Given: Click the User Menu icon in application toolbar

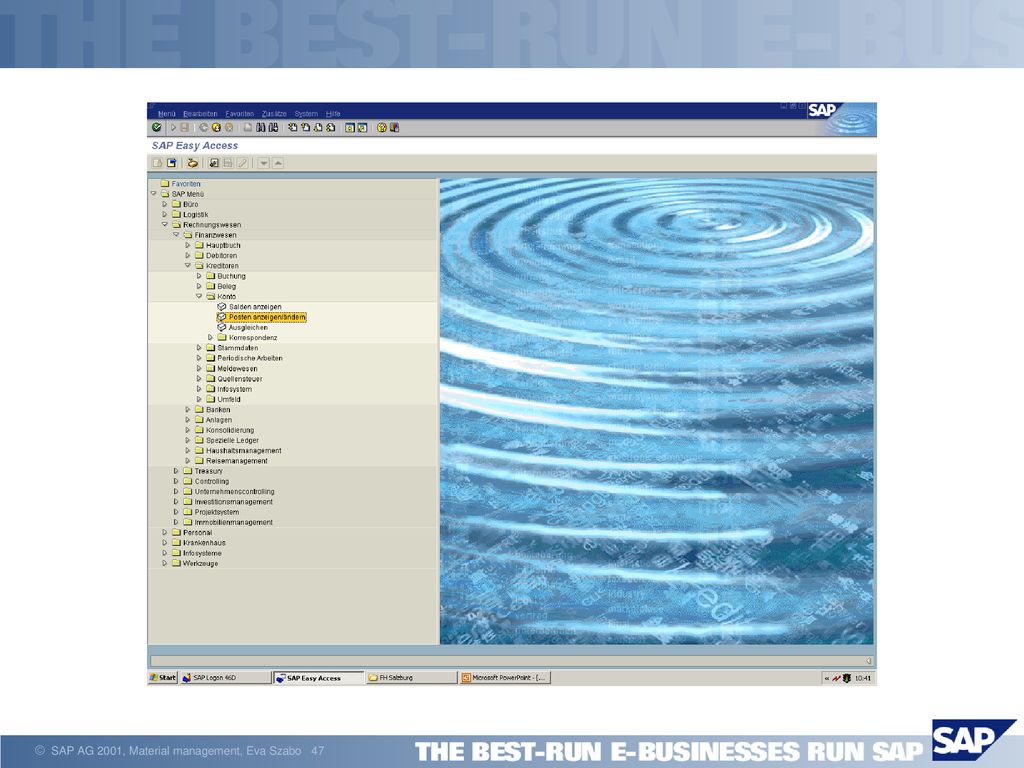Looking at the screenshot, I should click(x=157, y=163).
